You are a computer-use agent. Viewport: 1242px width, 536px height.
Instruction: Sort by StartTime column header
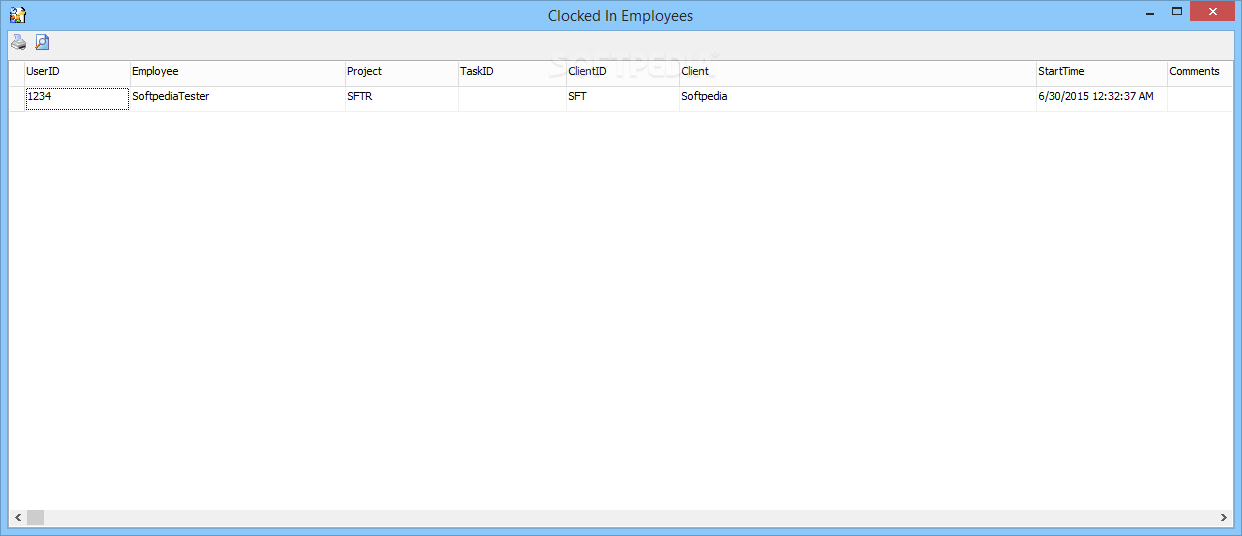click(x=1101, y=72)
